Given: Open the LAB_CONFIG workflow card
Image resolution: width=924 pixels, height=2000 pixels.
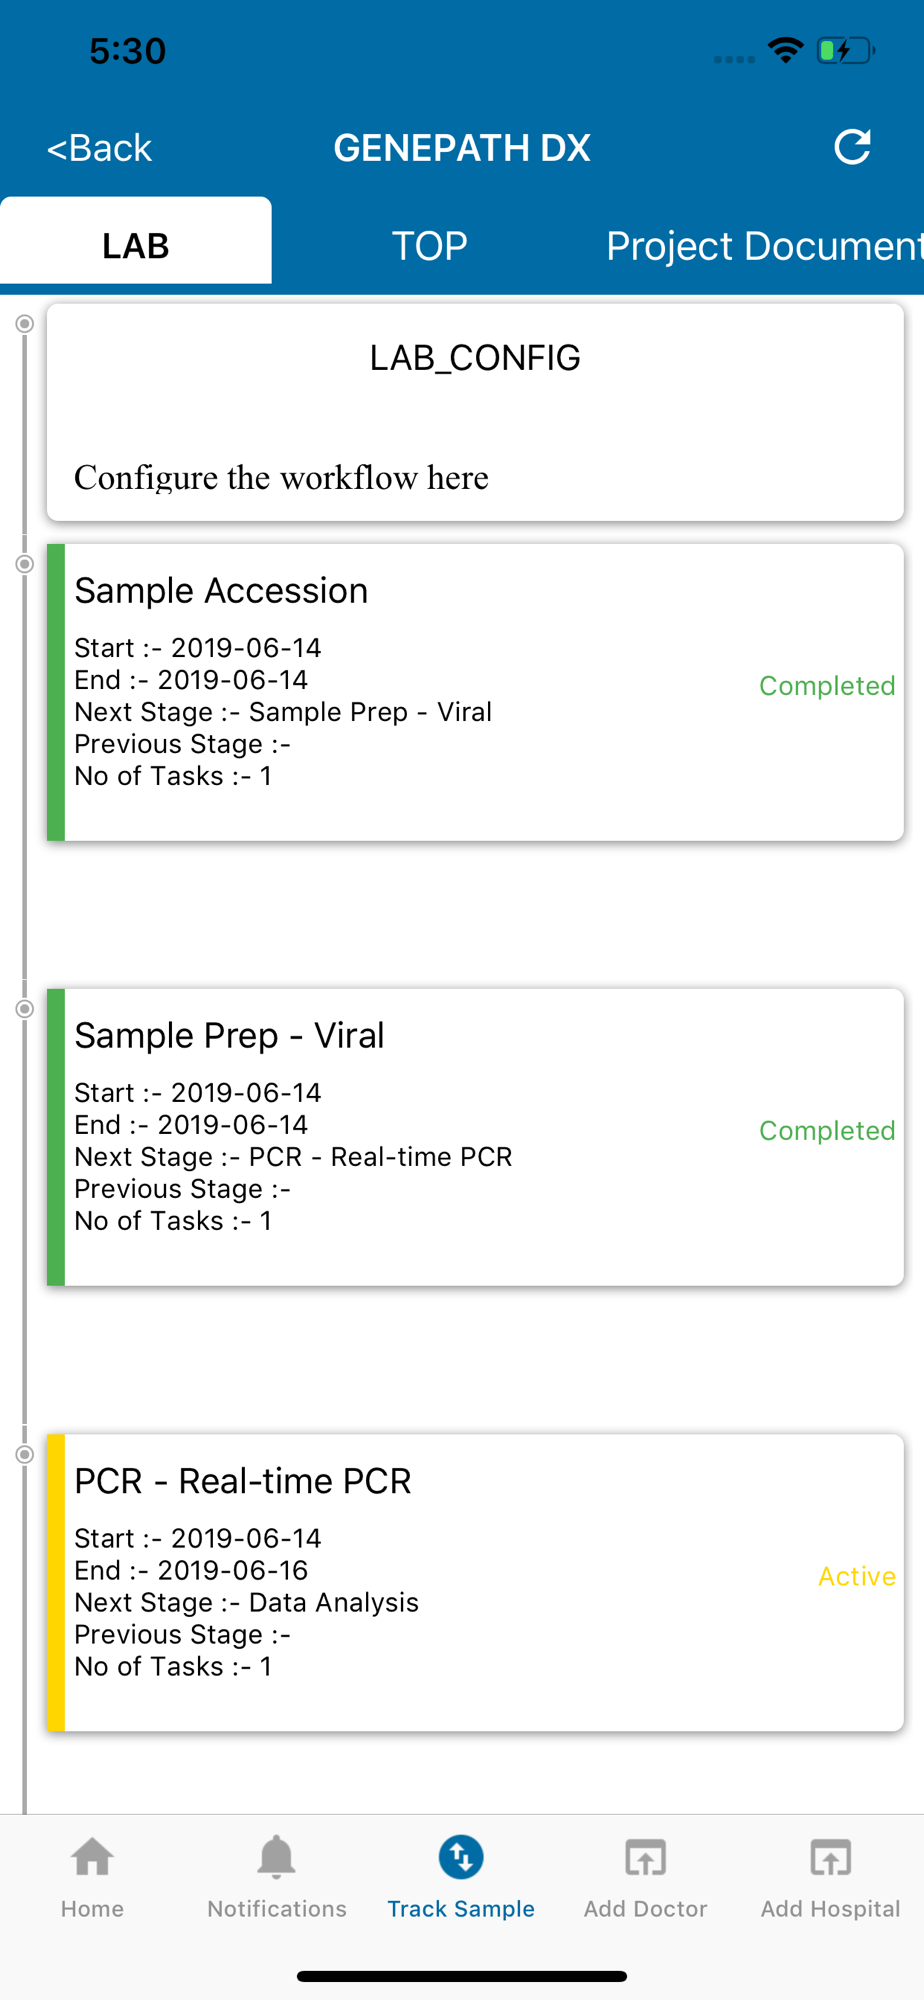Looking at the screenshot, I should pyautogui.click(x=475, y=412).
